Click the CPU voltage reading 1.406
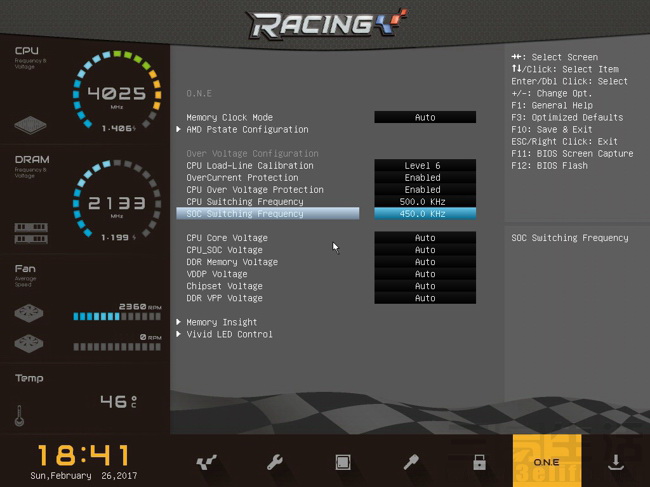This screenshot has width=650, height=487. (119, 128)
